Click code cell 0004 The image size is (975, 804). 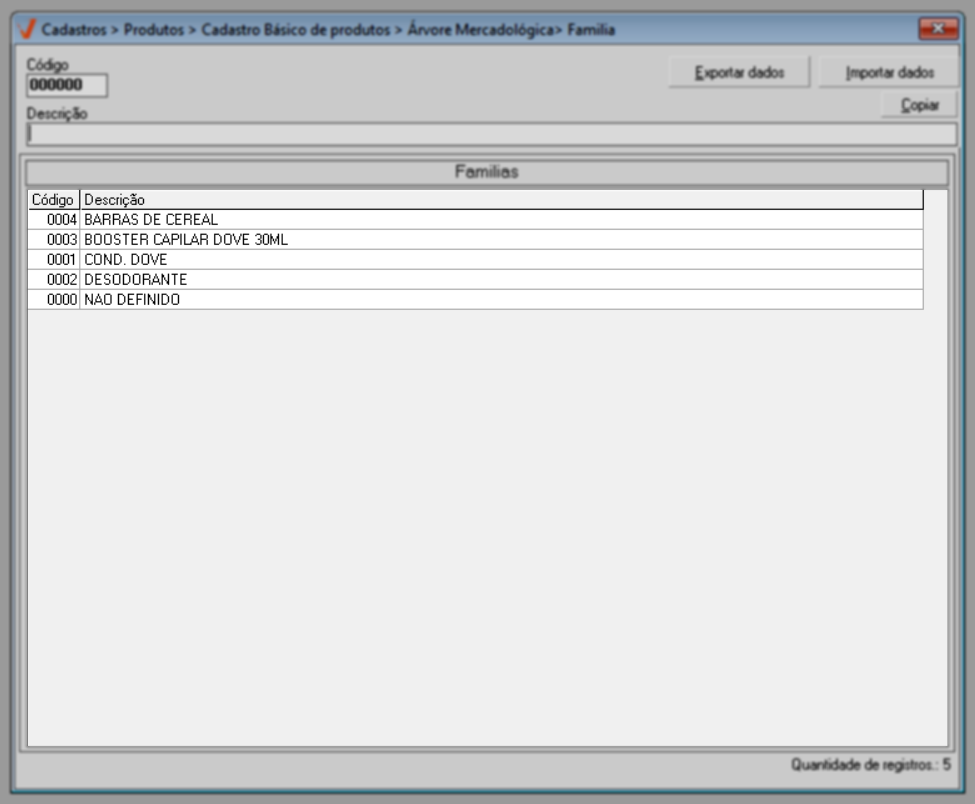[54, 219]
